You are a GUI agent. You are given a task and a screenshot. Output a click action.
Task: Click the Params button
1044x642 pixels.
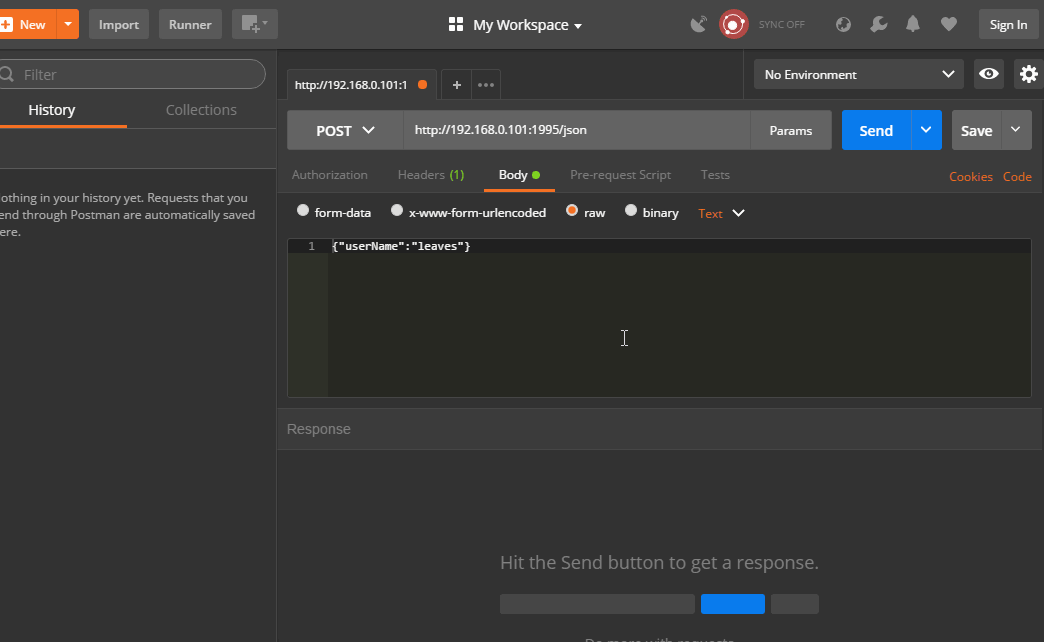791,131
